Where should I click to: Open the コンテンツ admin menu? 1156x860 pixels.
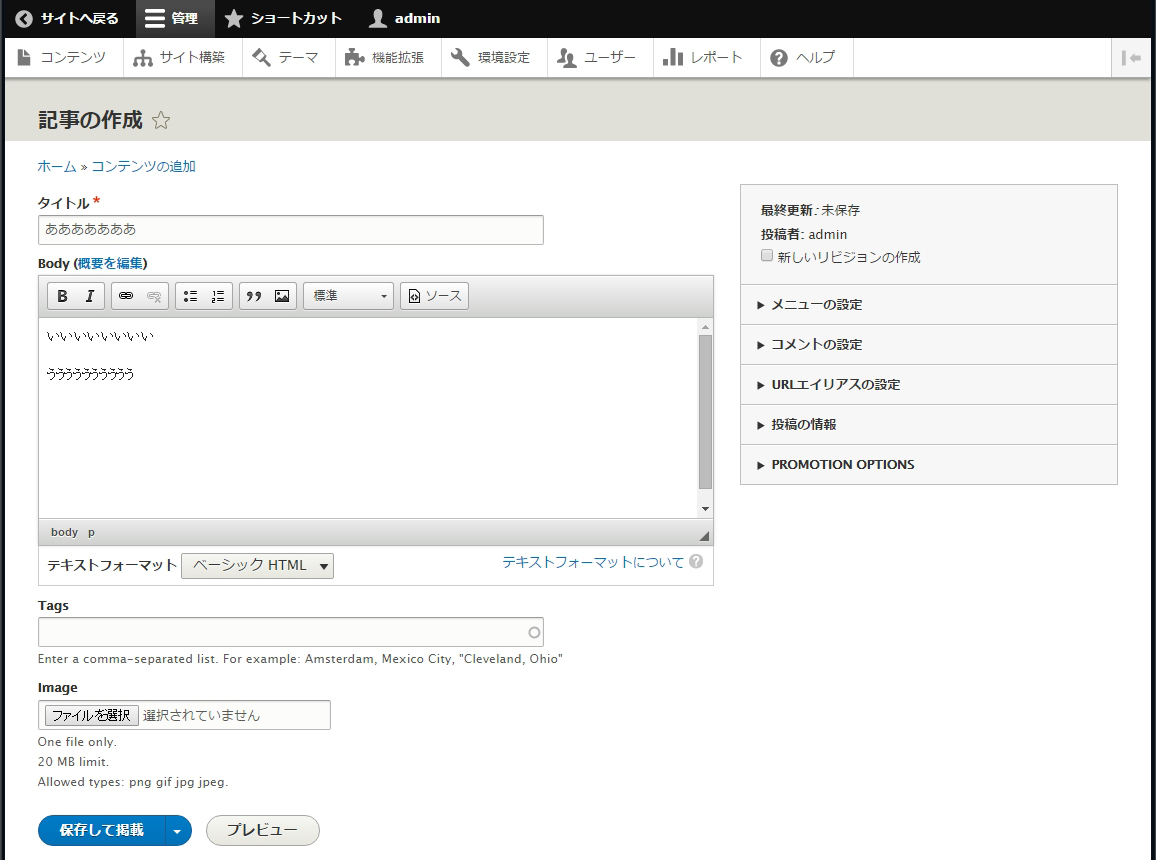(63, 58)
